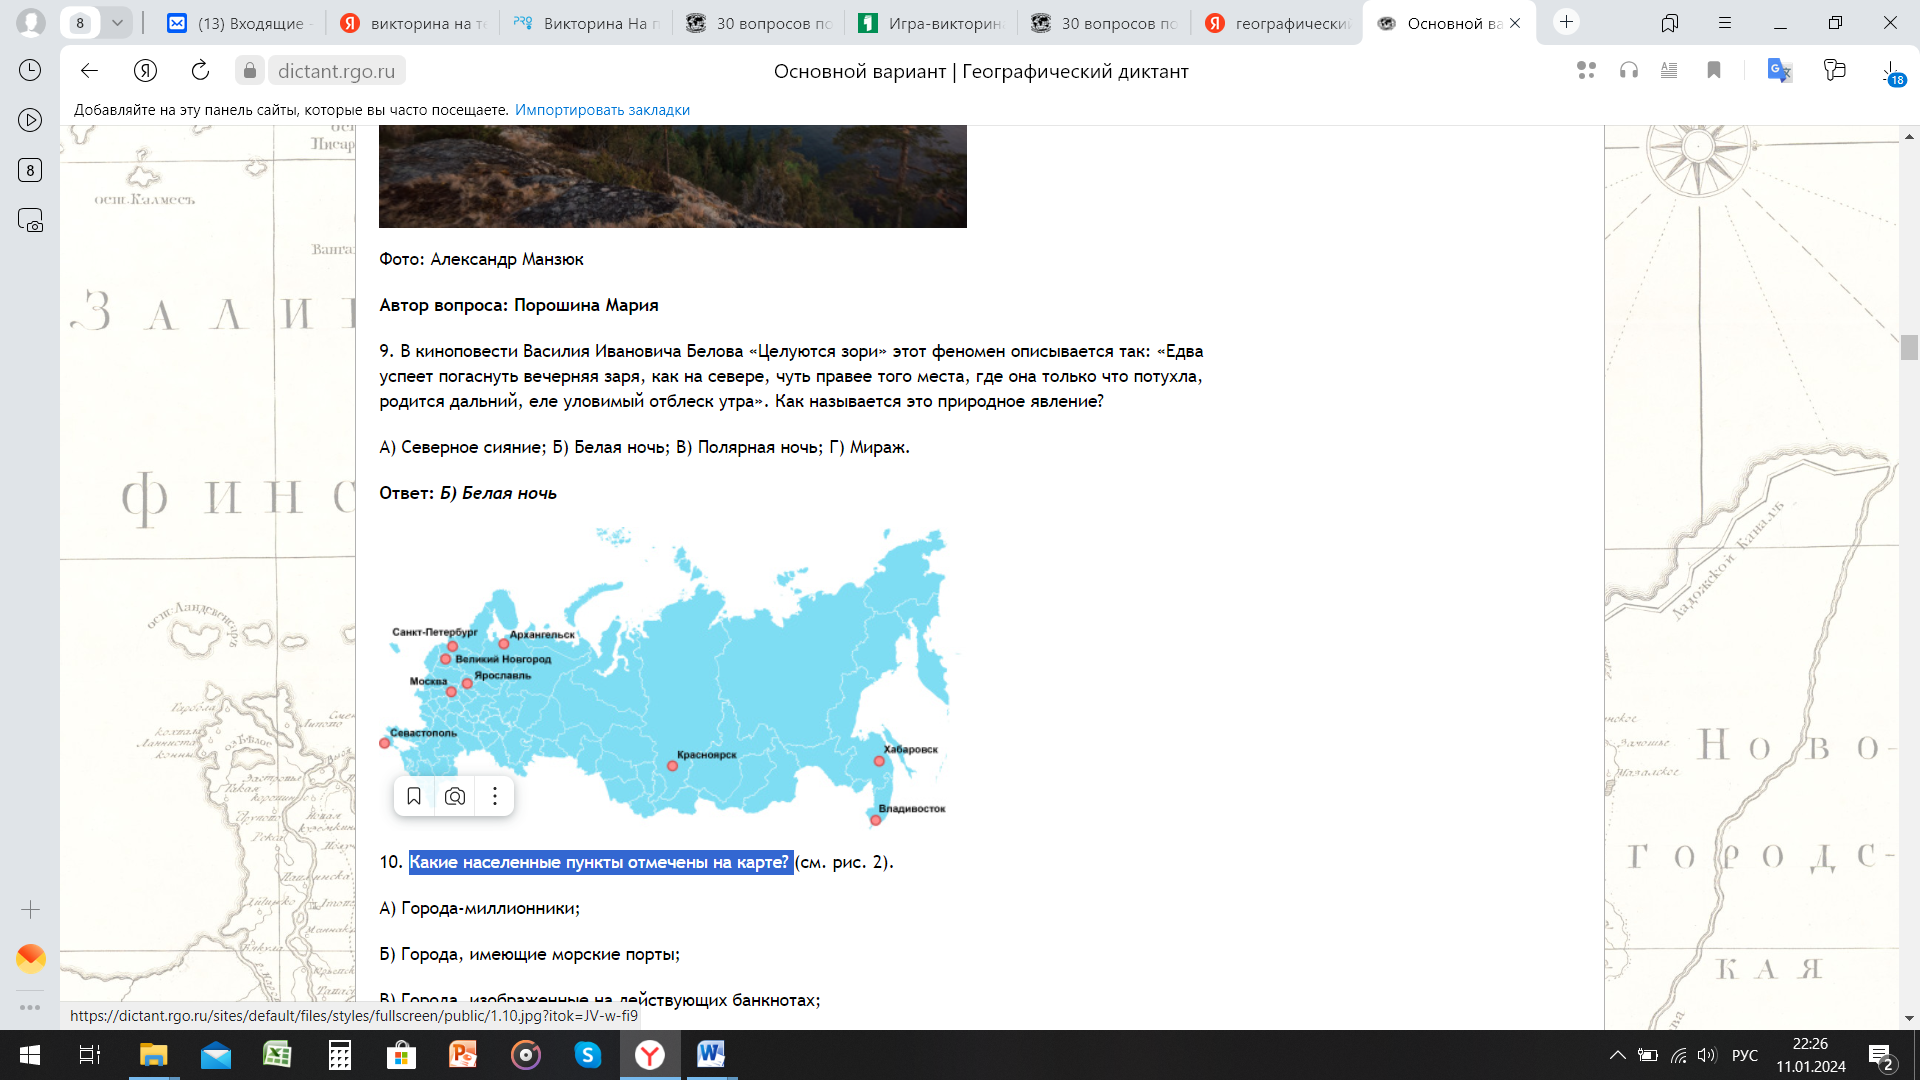Expand tab group dropdown arrow

pyautogui.click(x=117, y=22)
